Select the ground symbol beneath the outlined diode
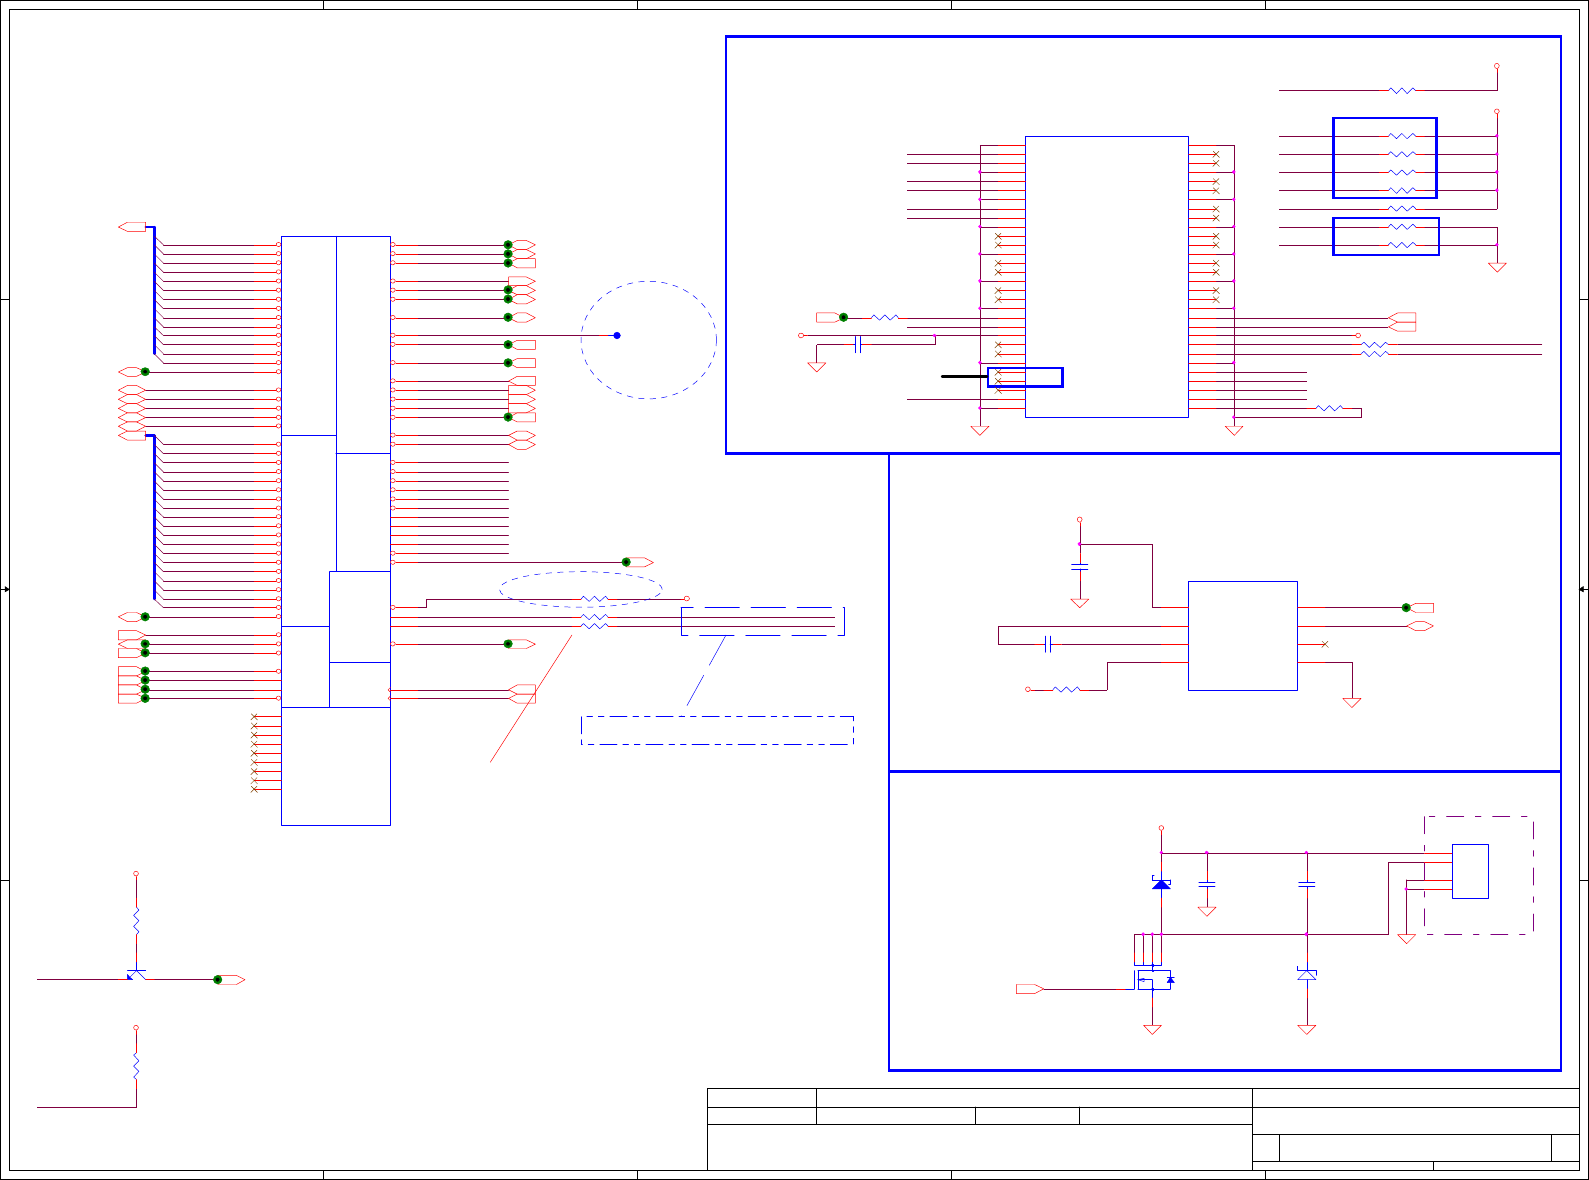1589x1180 pixels. click(1306, 1029)
